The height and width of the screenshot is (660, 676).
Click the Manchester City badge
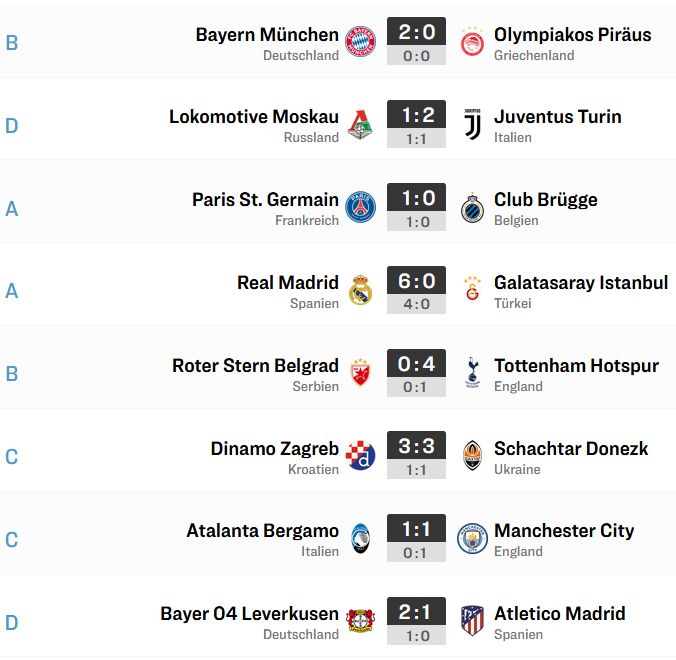(473, 538)
